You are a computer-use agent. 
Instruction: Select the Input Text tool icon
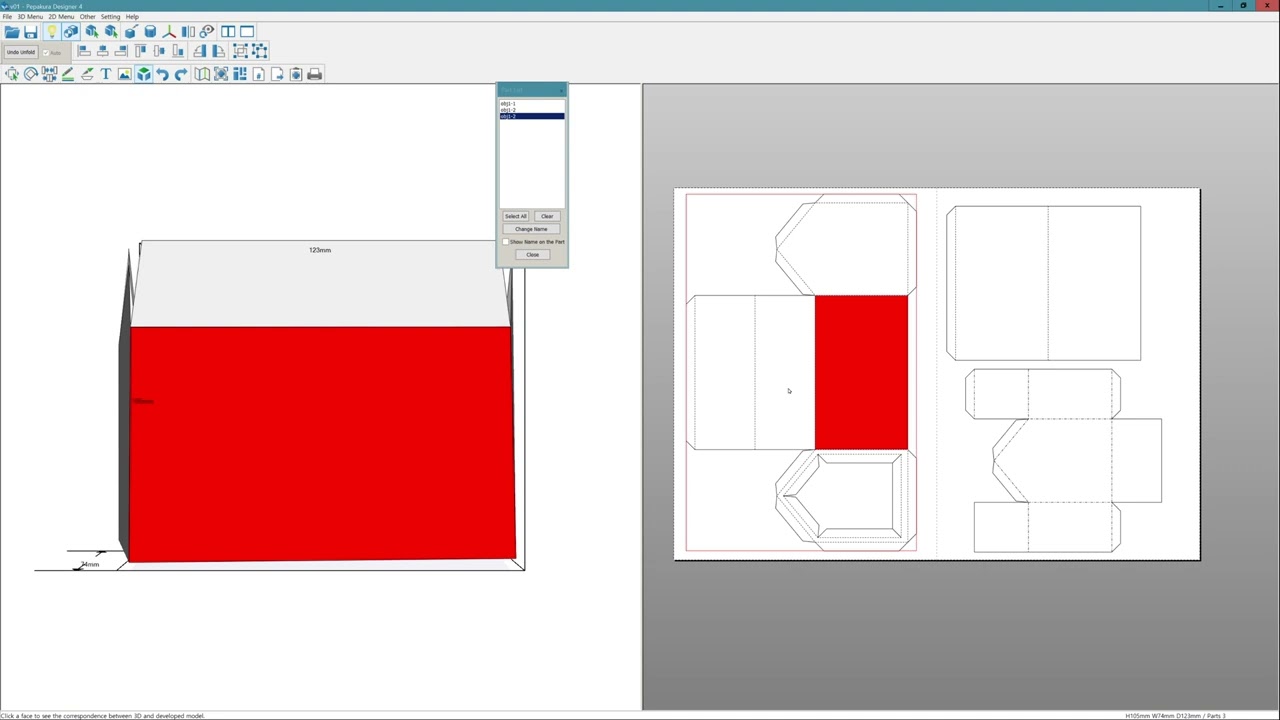click(x=106, y=74)
